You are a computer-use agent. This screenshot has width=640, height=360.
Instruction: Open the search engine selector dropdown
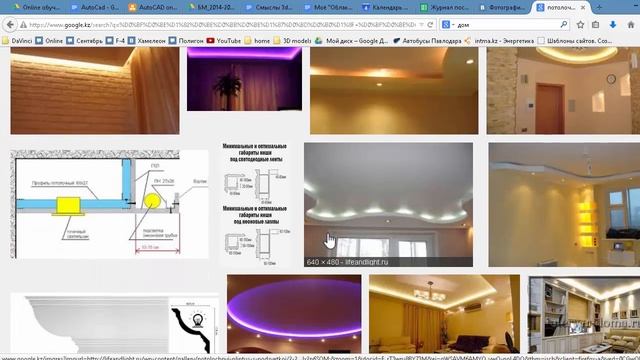[x=448, y=25]
